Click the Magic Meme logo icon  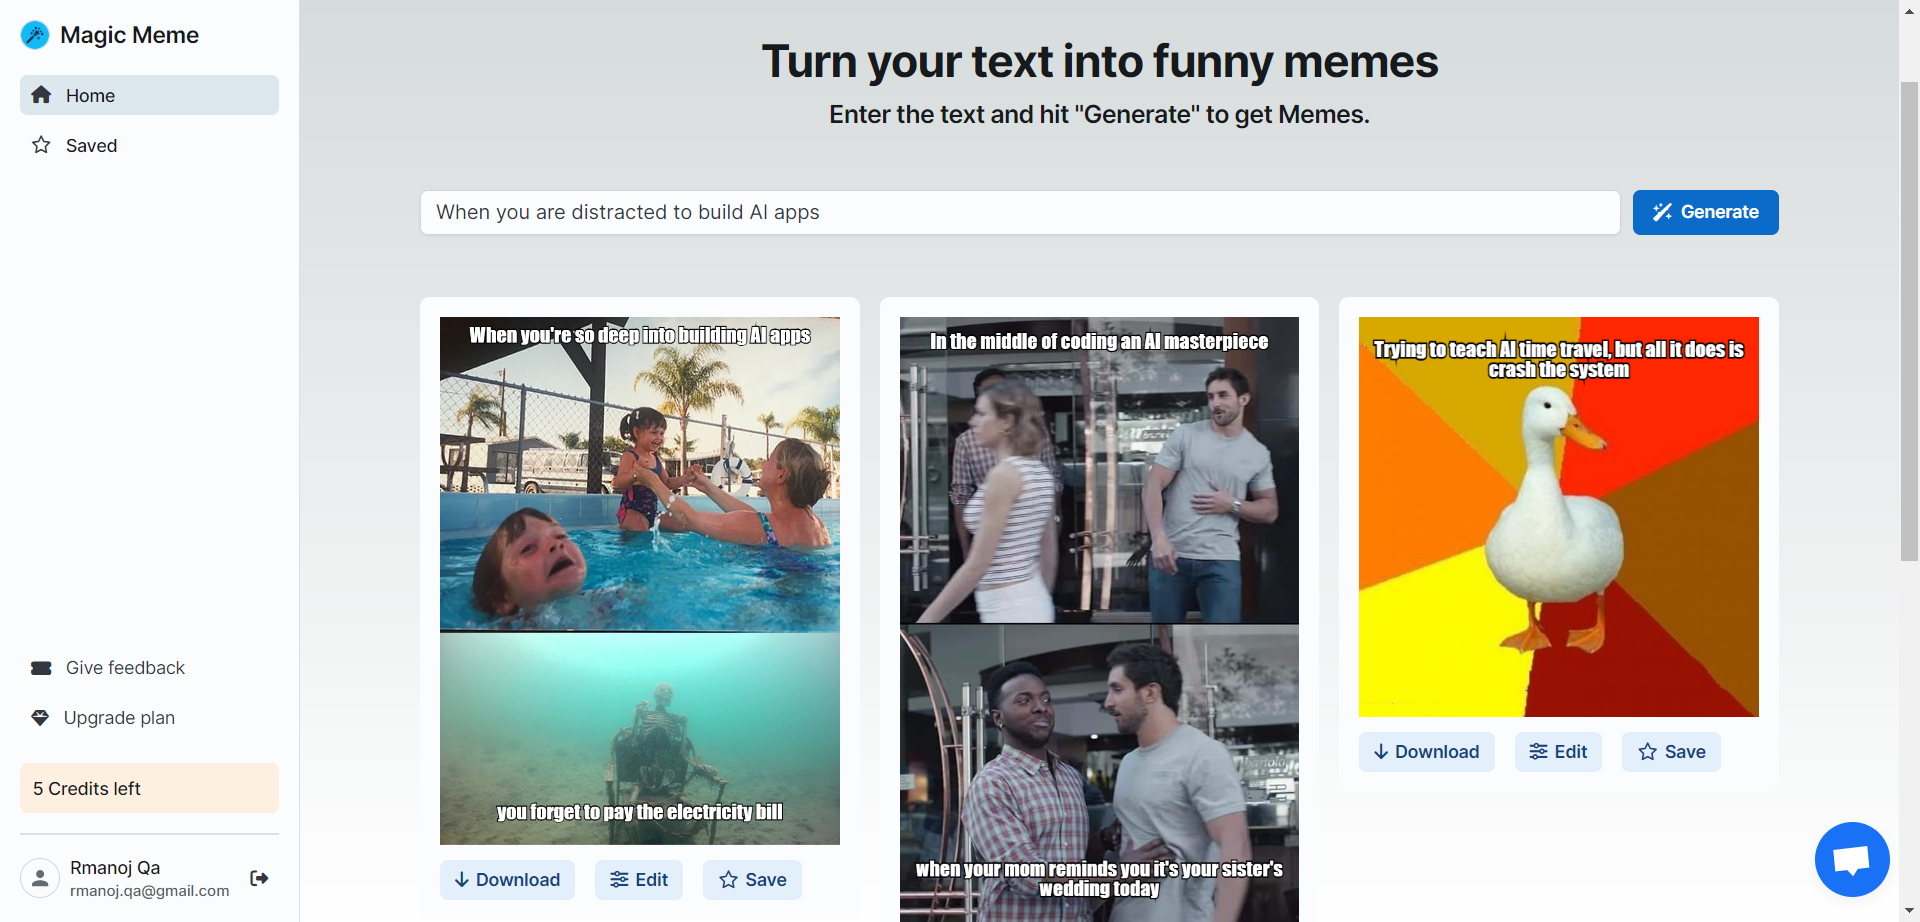(x=35, y=35)
